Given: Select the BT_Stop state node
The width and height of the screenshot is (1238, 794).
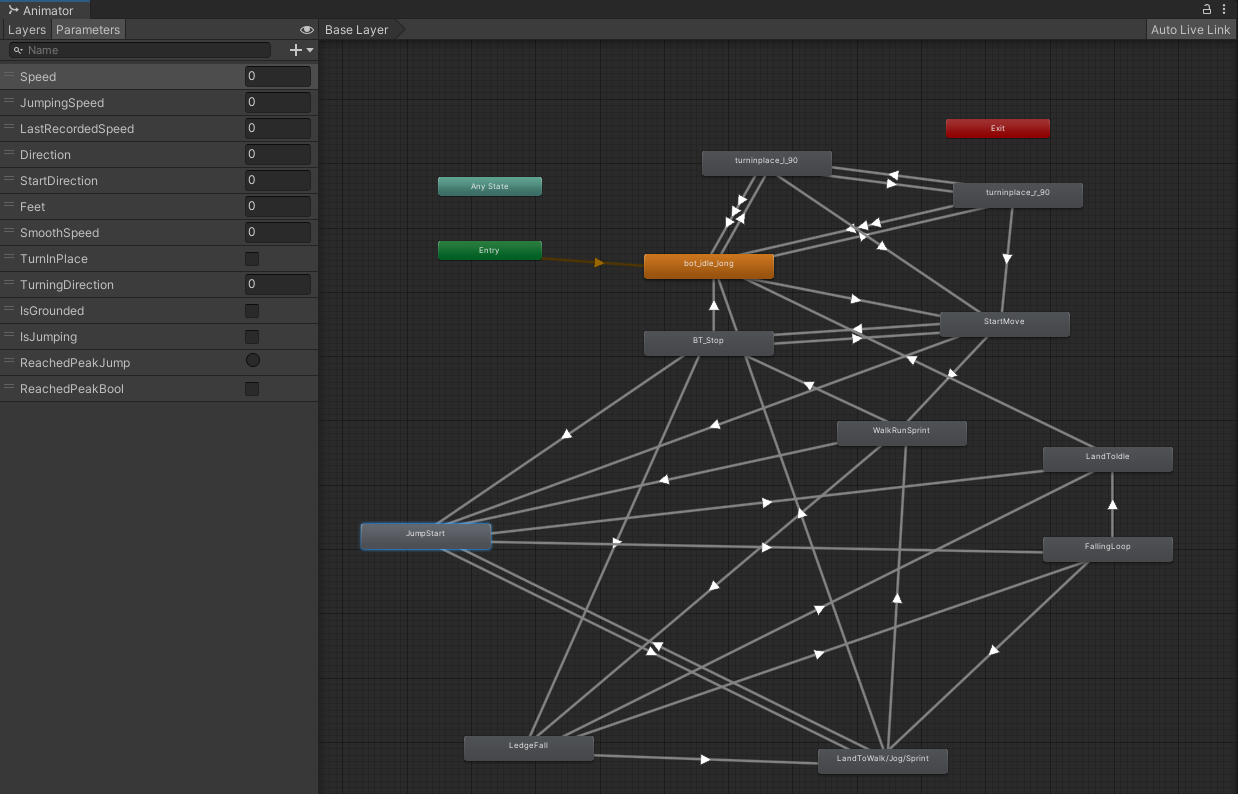Looking at the screenshot, I should click(x=709, y=343).
